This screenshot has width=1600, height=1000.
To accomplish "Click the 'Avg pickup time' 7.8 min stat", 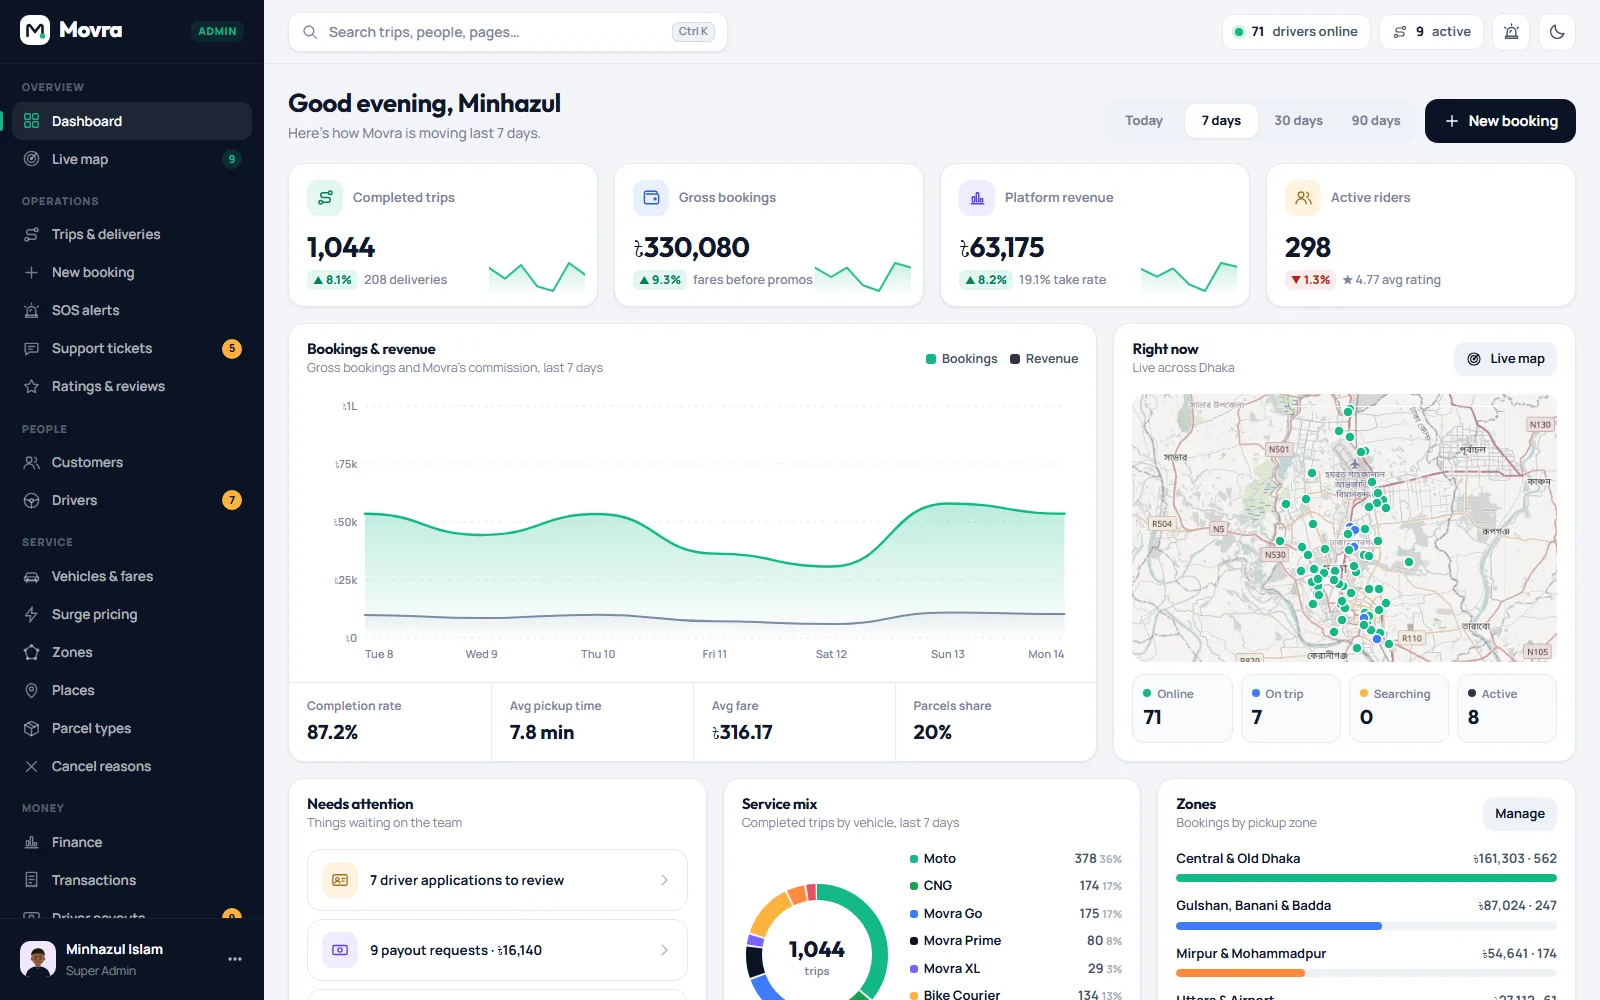I will coord(592,721).
